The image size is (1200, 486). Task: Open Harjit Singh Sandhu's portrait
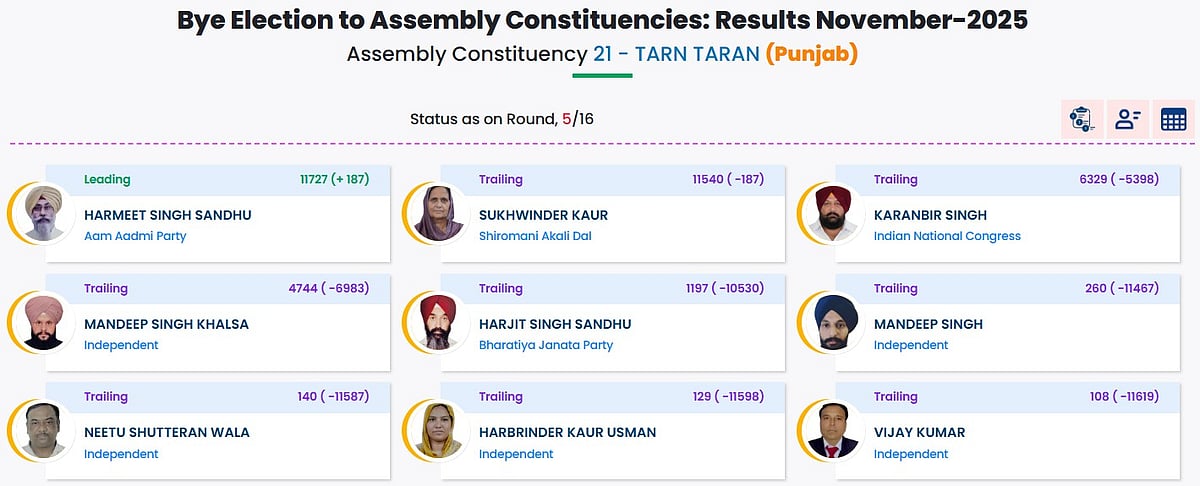[x=439, y=323]
